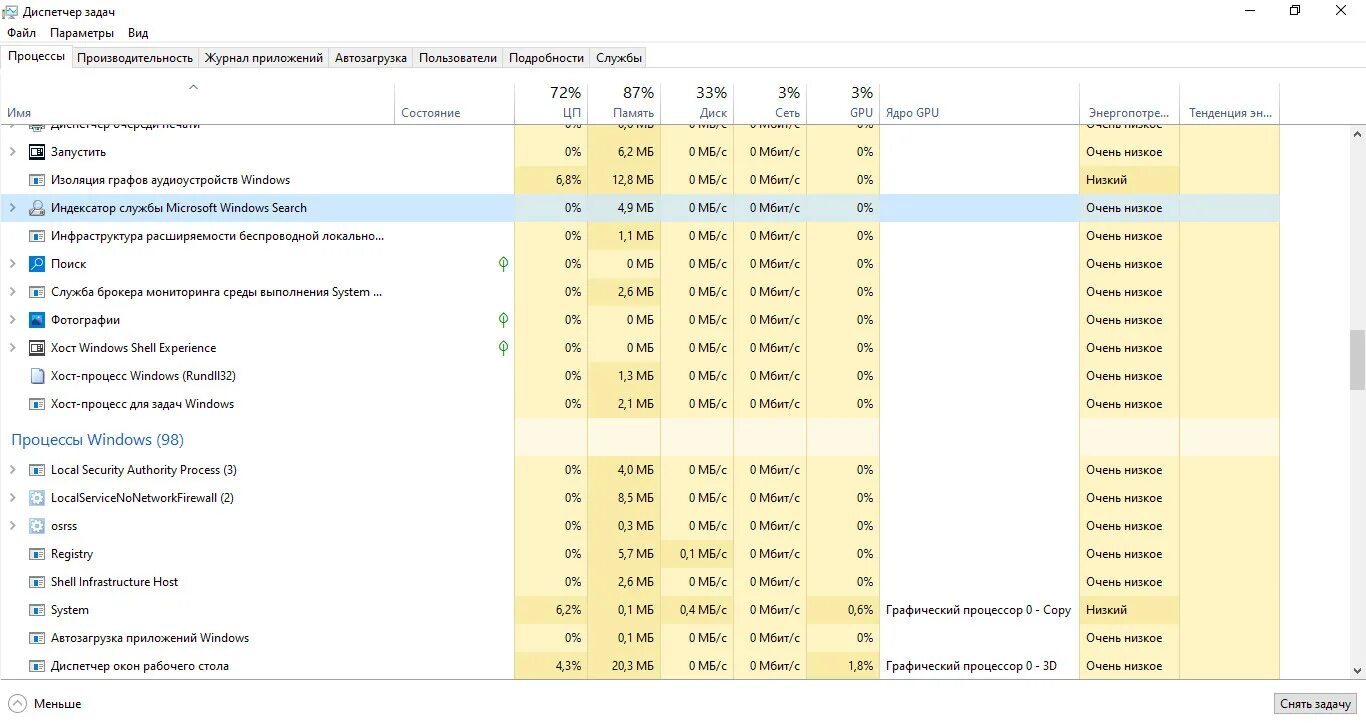Expand the osrss process group
This screenshot has height=728, width=1366.
click(x=12, y=526)
